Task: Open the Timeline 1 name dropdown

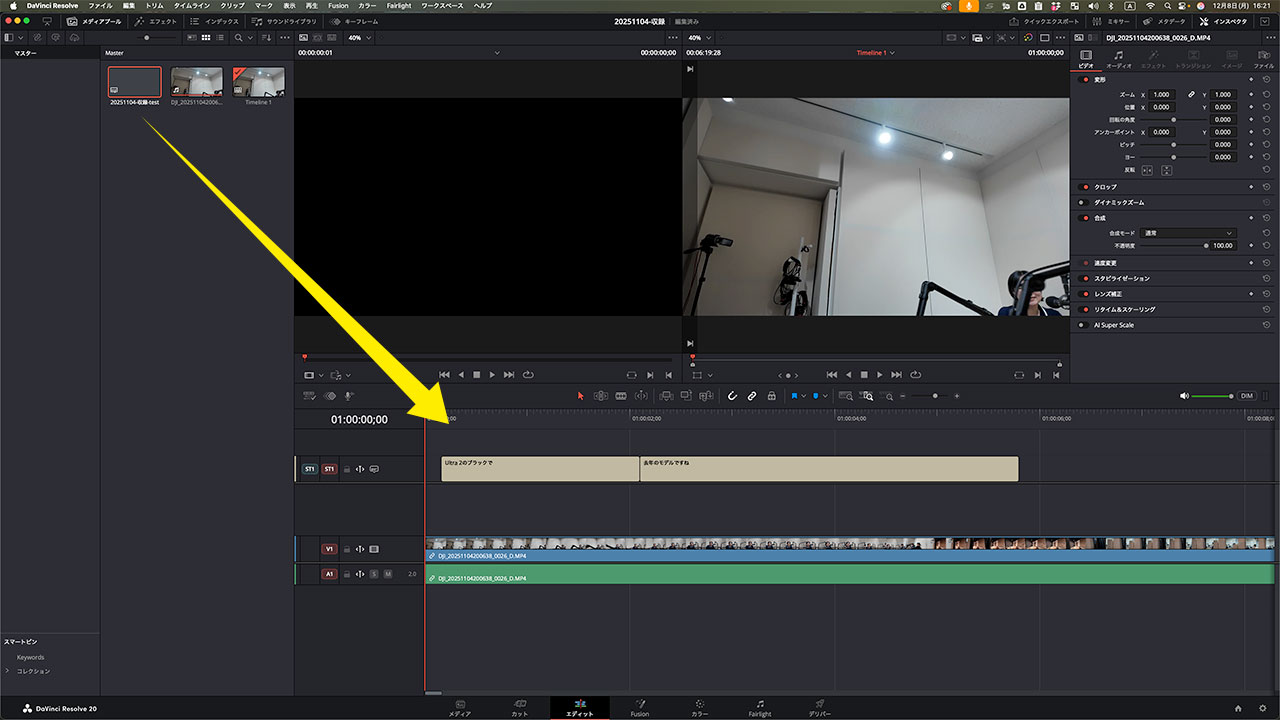Action: click(875, 53)
